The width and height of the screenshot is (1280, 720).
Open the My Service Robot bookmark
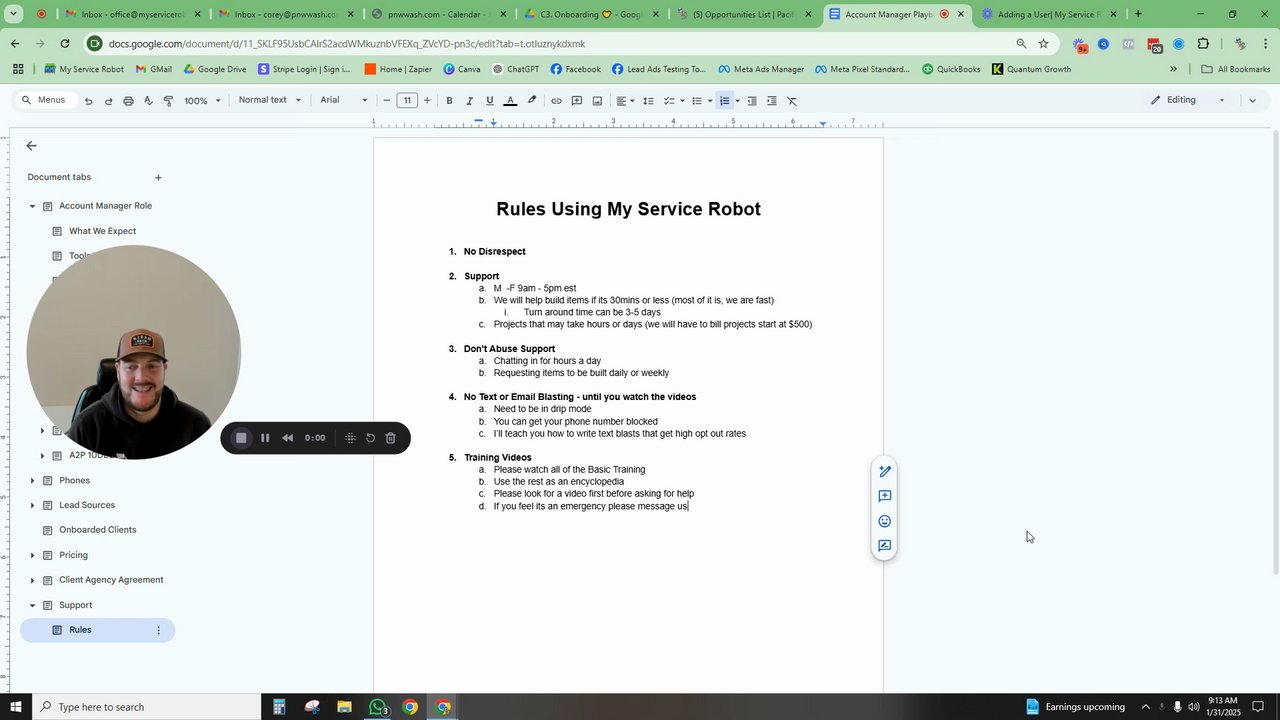tap(84, 69)
